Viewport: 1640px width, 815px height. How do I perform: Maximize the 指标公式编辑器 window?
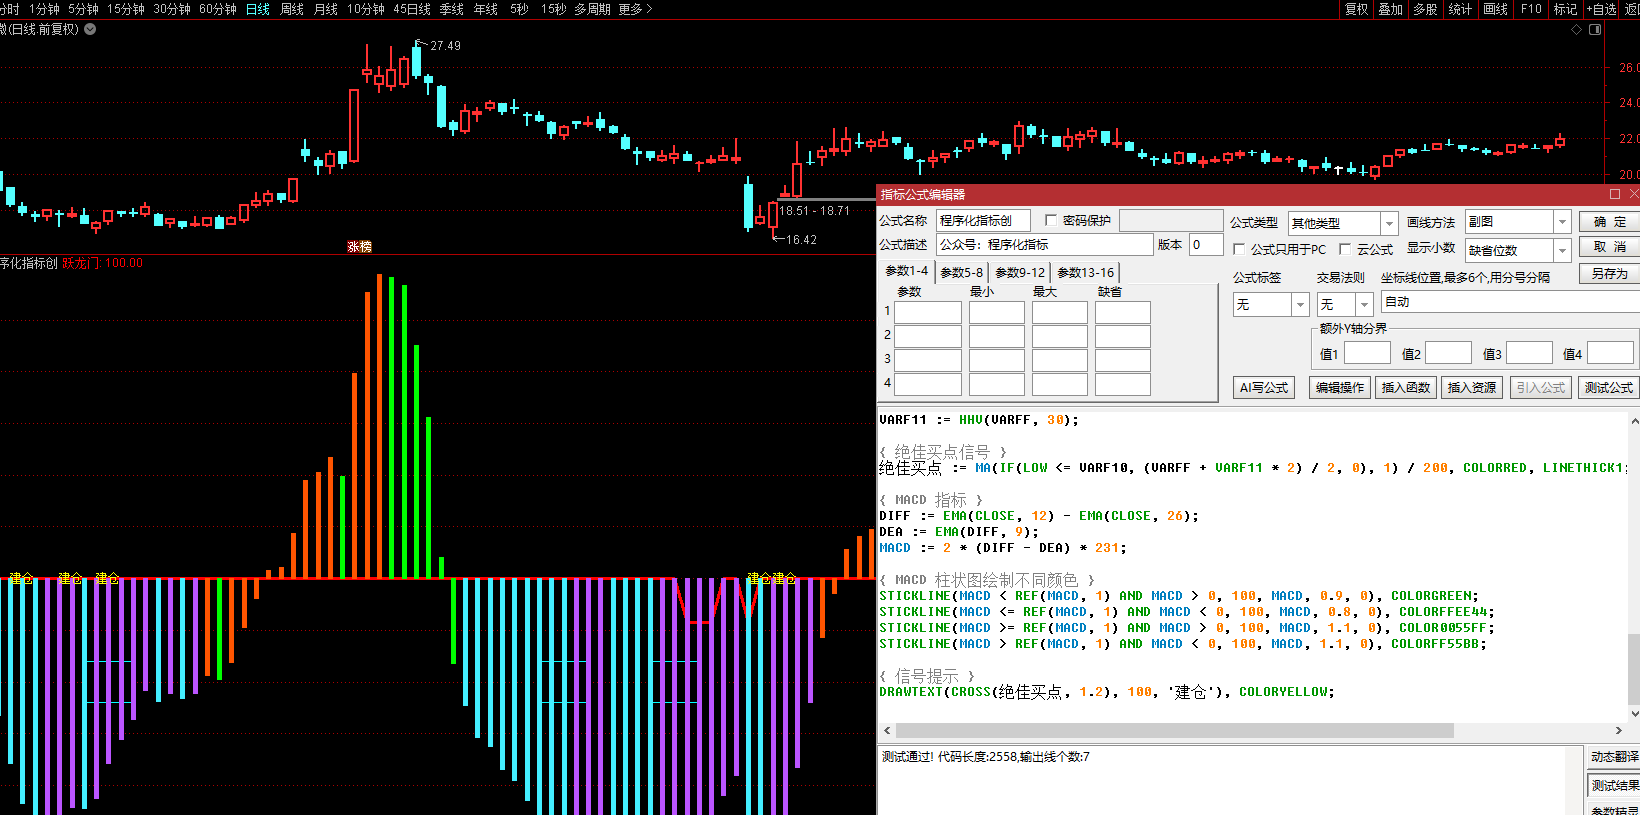coord(1615,194)
